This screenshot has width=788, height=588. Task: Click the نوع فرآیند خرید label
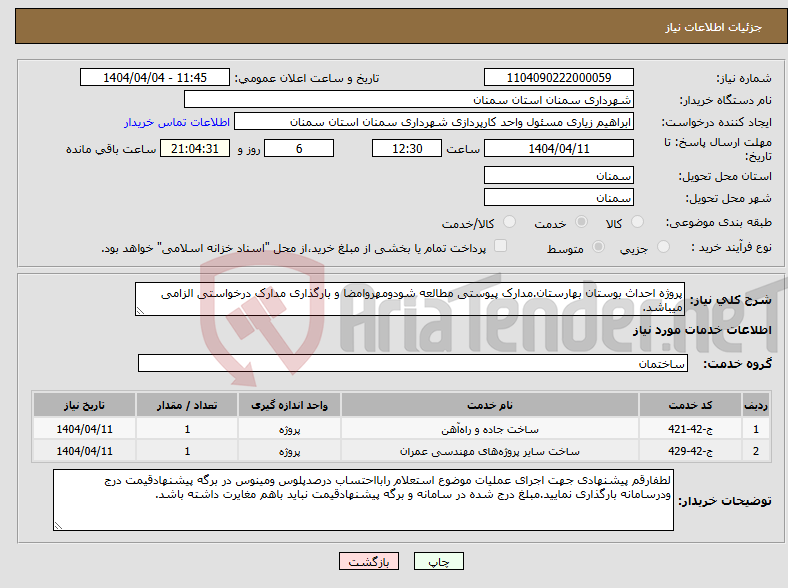[731, 247]
